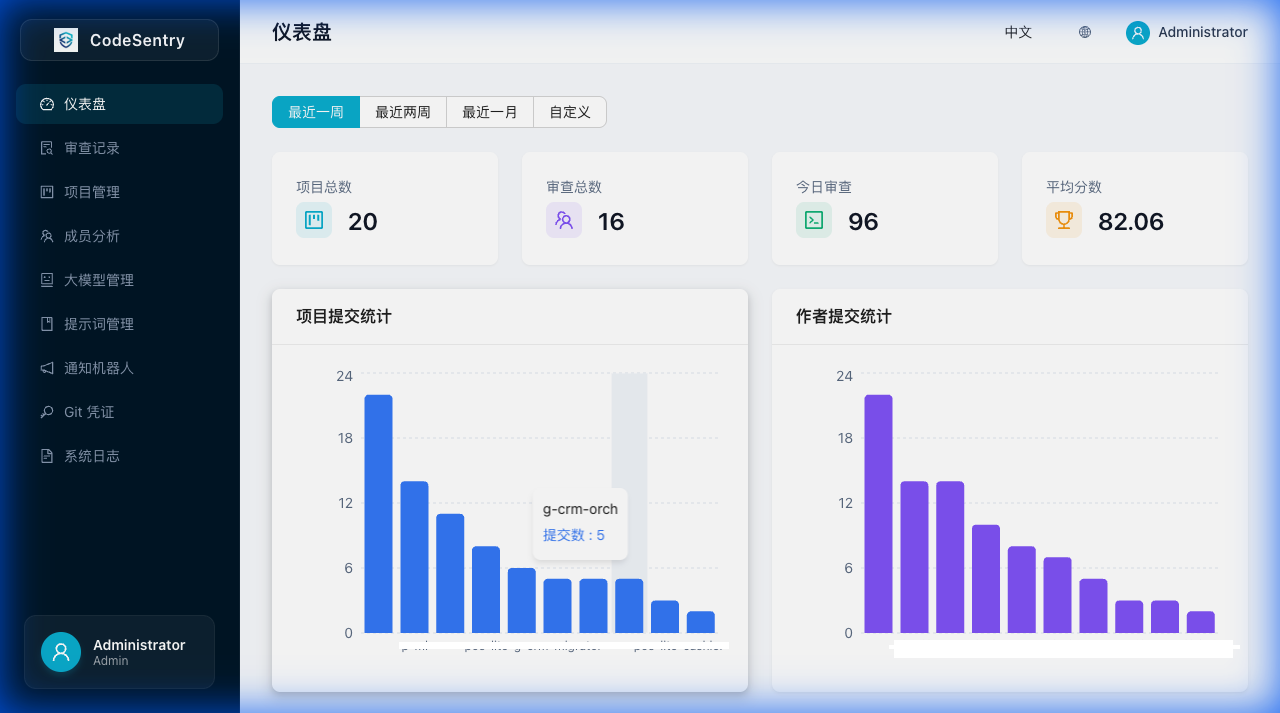
Task: Open Git 凭证 via its key icon
Action: point(46,412)
